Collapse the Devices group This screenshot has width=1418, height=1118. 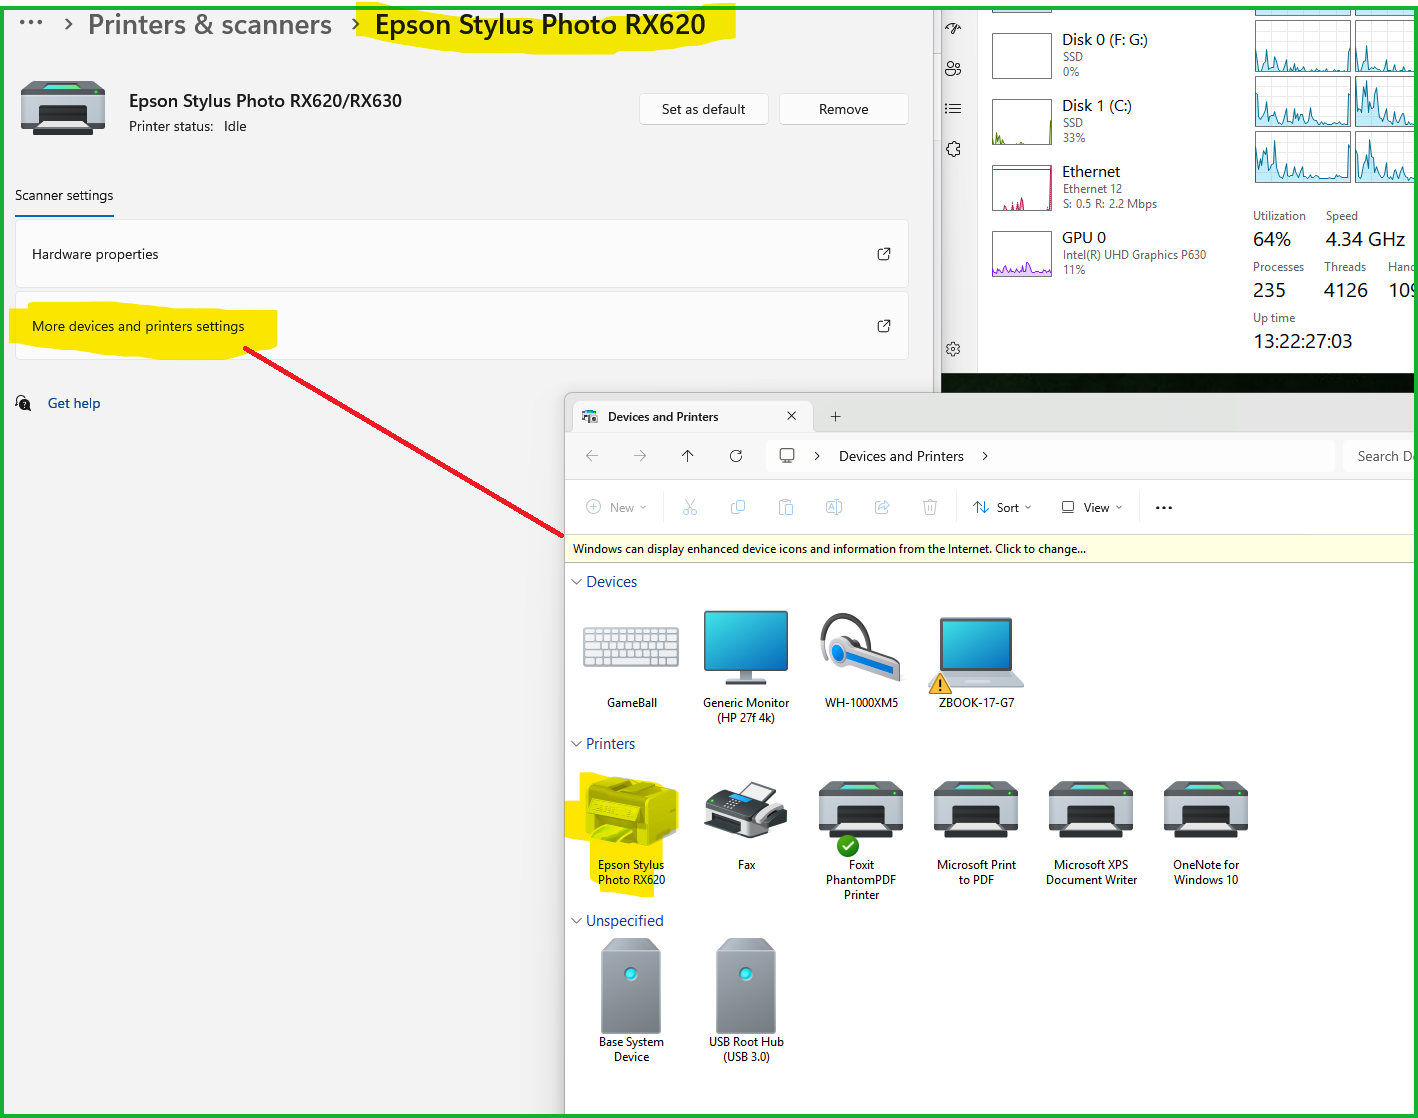coord(576,582)
